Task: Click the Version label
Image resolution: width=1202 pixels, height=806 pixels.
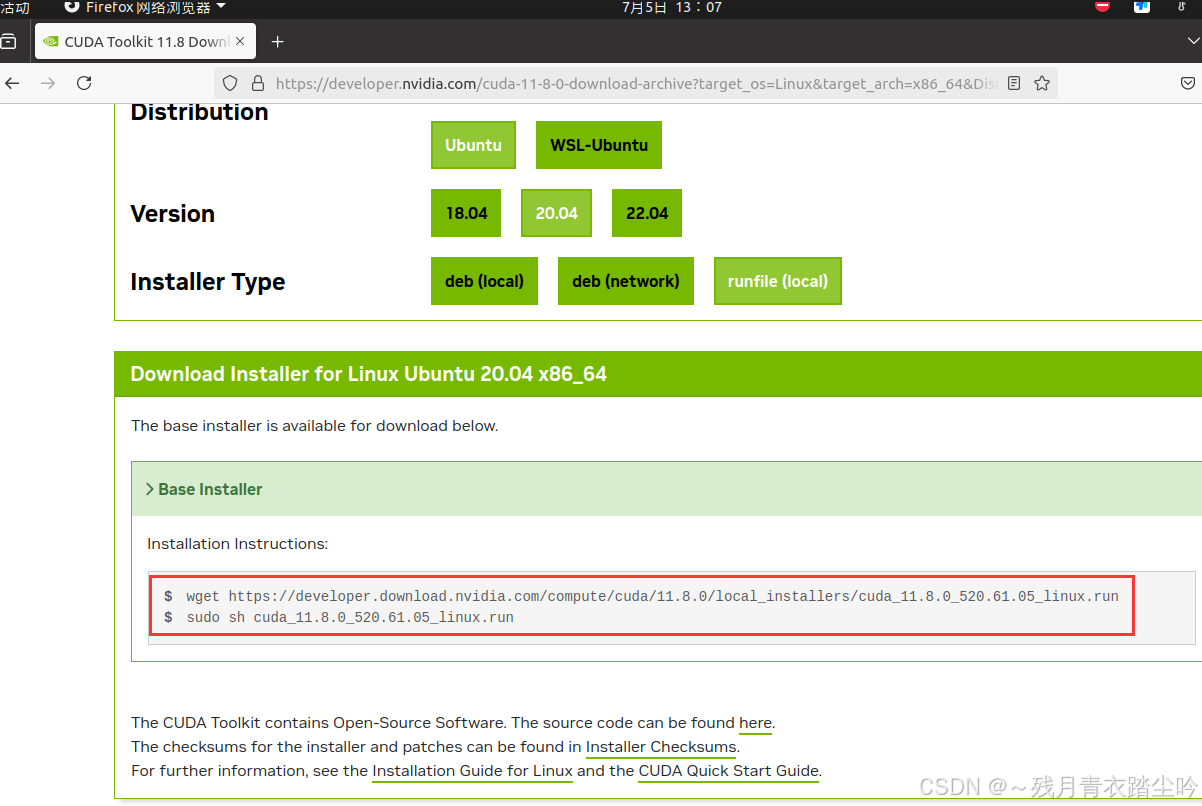Action: (x=173, y=214)
